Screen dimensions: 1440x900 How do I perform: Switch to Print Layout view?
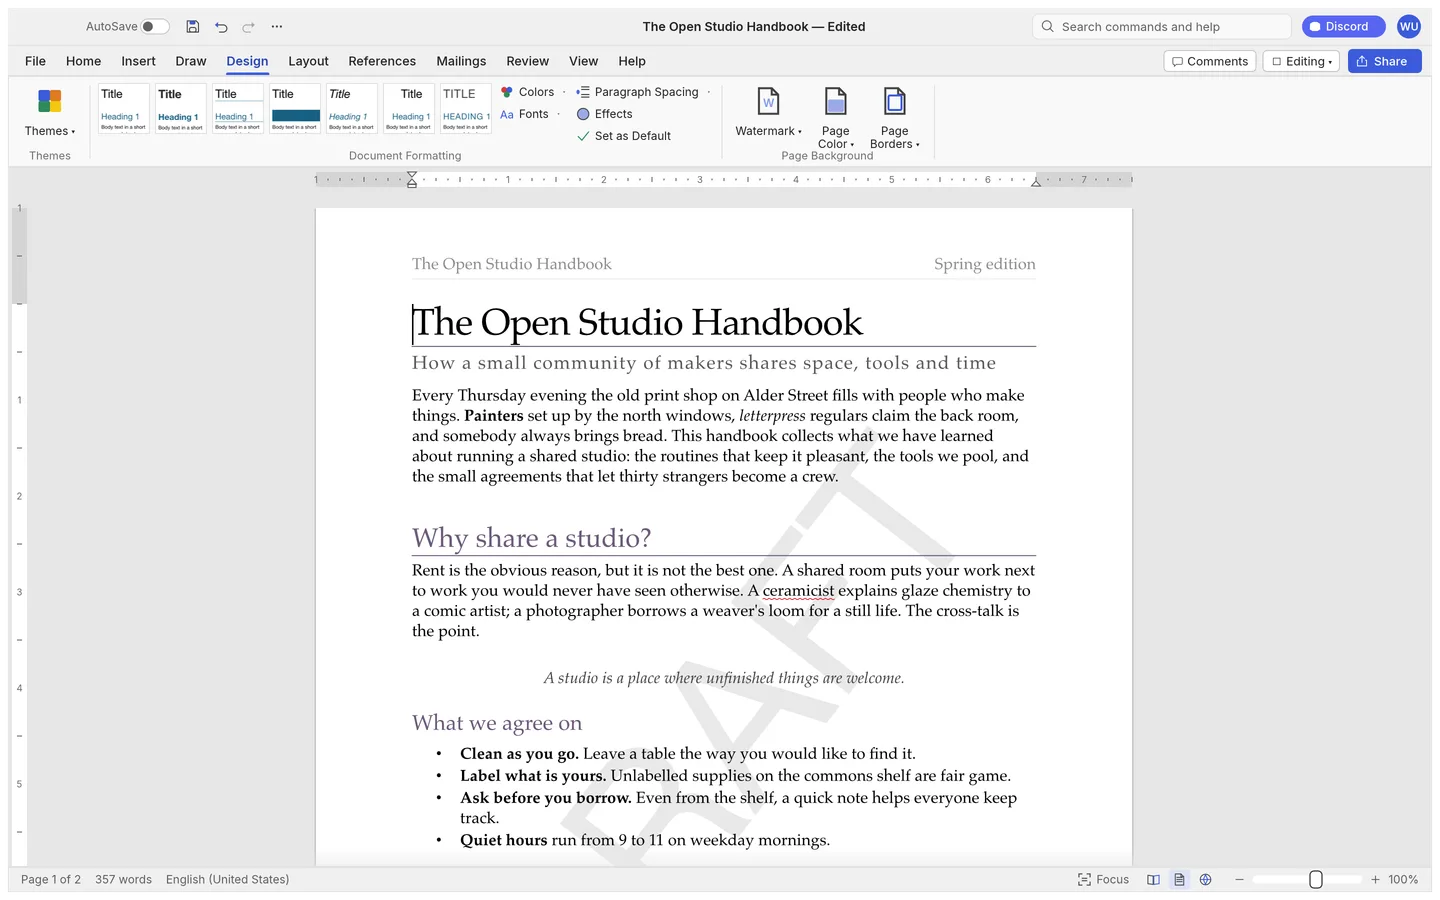click(1179, 880)
